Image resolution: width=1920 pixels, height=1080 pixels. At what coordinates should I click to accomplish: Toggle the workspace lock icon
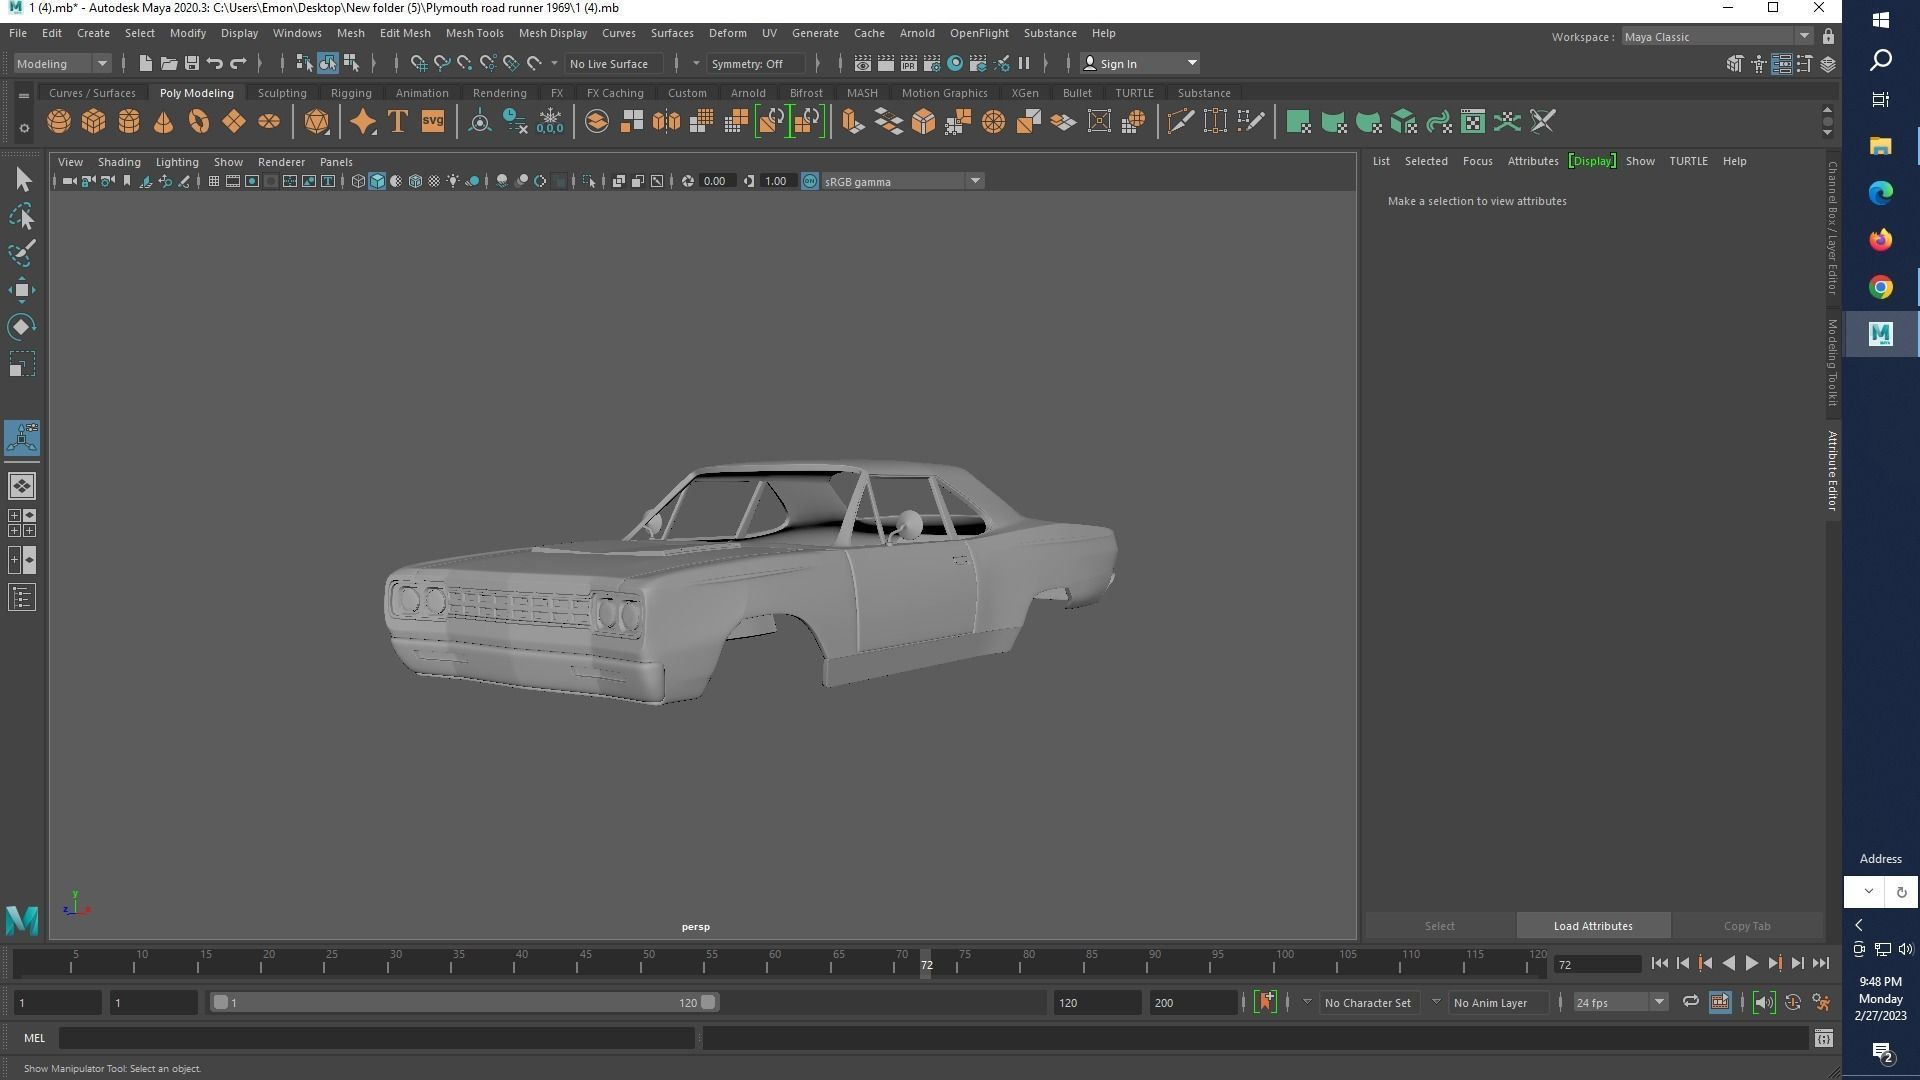pyautogui.click(x=1828, y=37)
